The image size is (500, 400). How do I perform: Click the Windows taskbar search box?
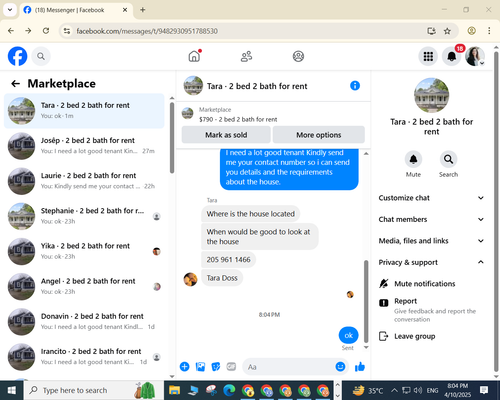pyautogui.click(x=93, y=390)
